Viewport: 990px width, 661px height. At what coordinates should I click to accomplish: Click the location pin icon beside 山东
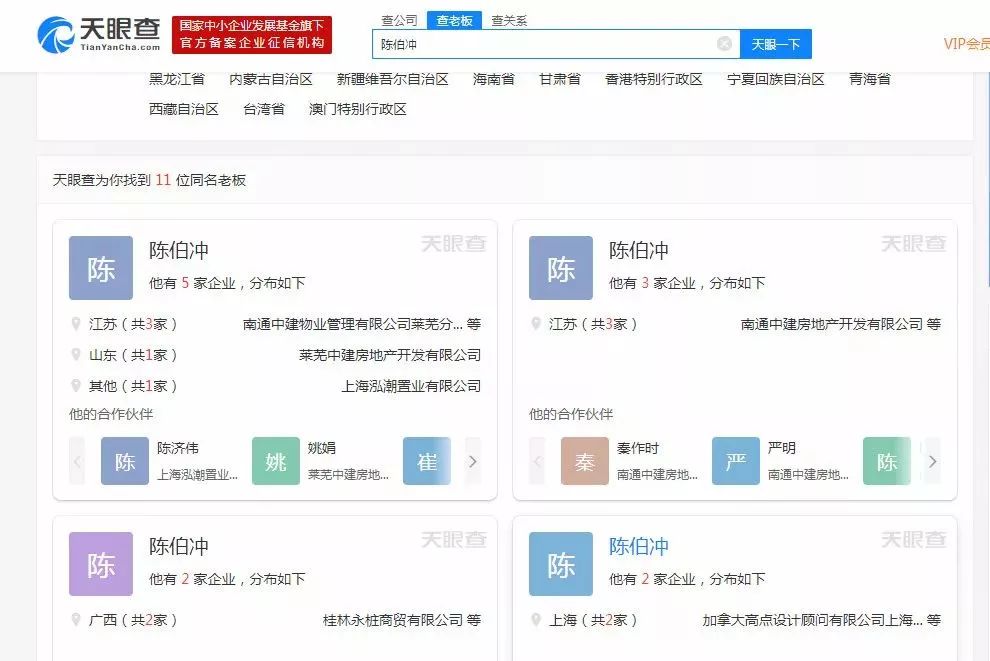coord(76,354)
